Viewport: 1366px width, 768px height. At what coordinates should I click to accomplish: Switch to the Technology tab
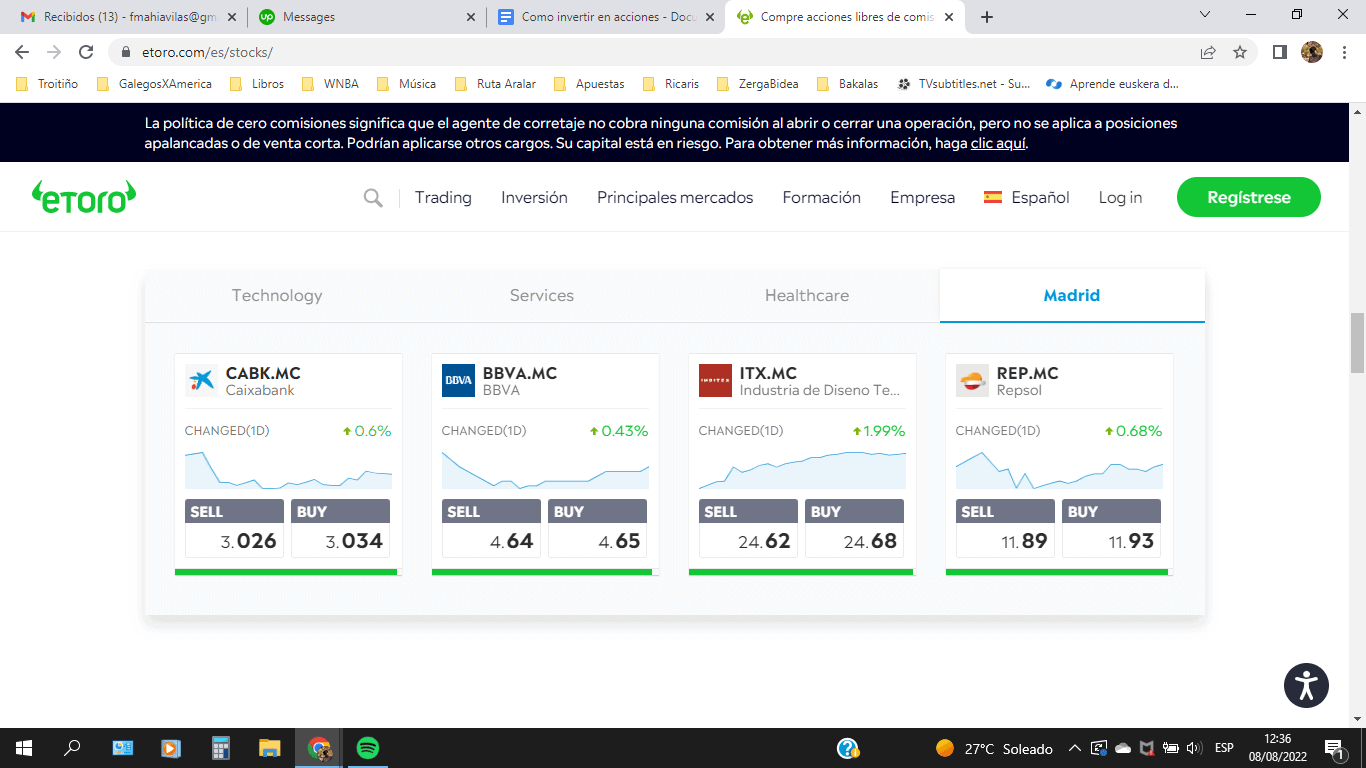point(277,295)
